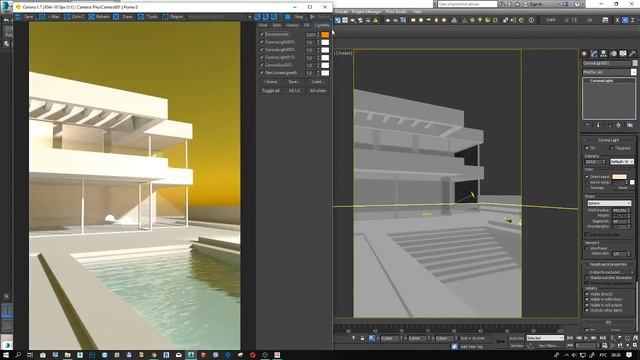Open the Modifier List dropdown
The width and height of the screenshot is (640, 360).
pyautogui.click(x=609, y=72)
